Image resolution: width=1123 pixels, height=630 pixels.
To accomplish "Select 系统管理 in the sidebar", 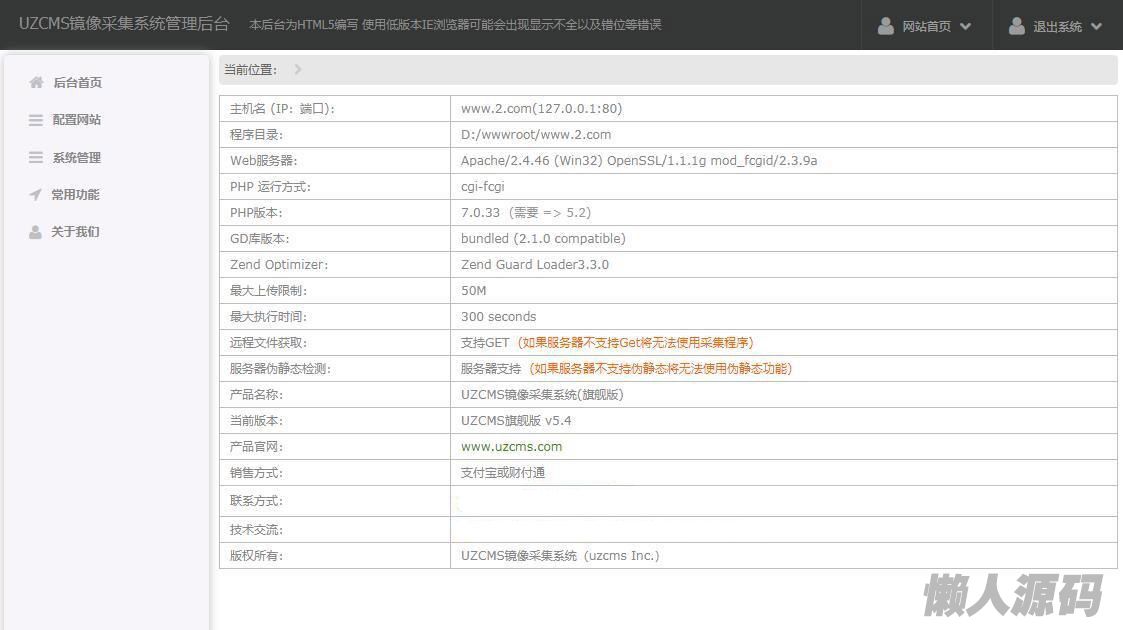I will 77,158.
